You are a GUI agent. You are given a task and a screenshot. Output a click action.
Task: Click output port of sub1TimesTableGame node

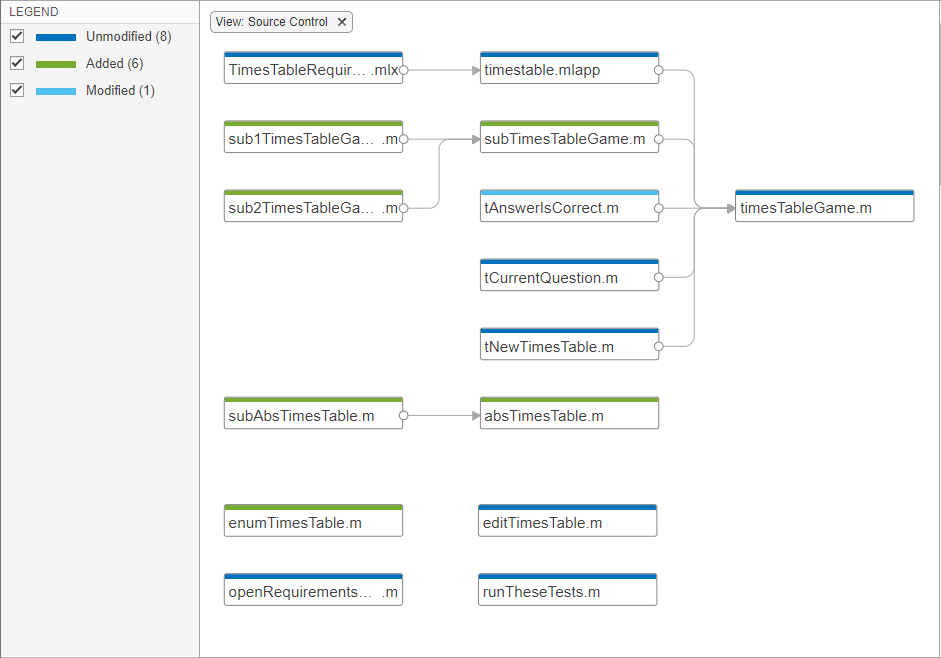point(403,139)
